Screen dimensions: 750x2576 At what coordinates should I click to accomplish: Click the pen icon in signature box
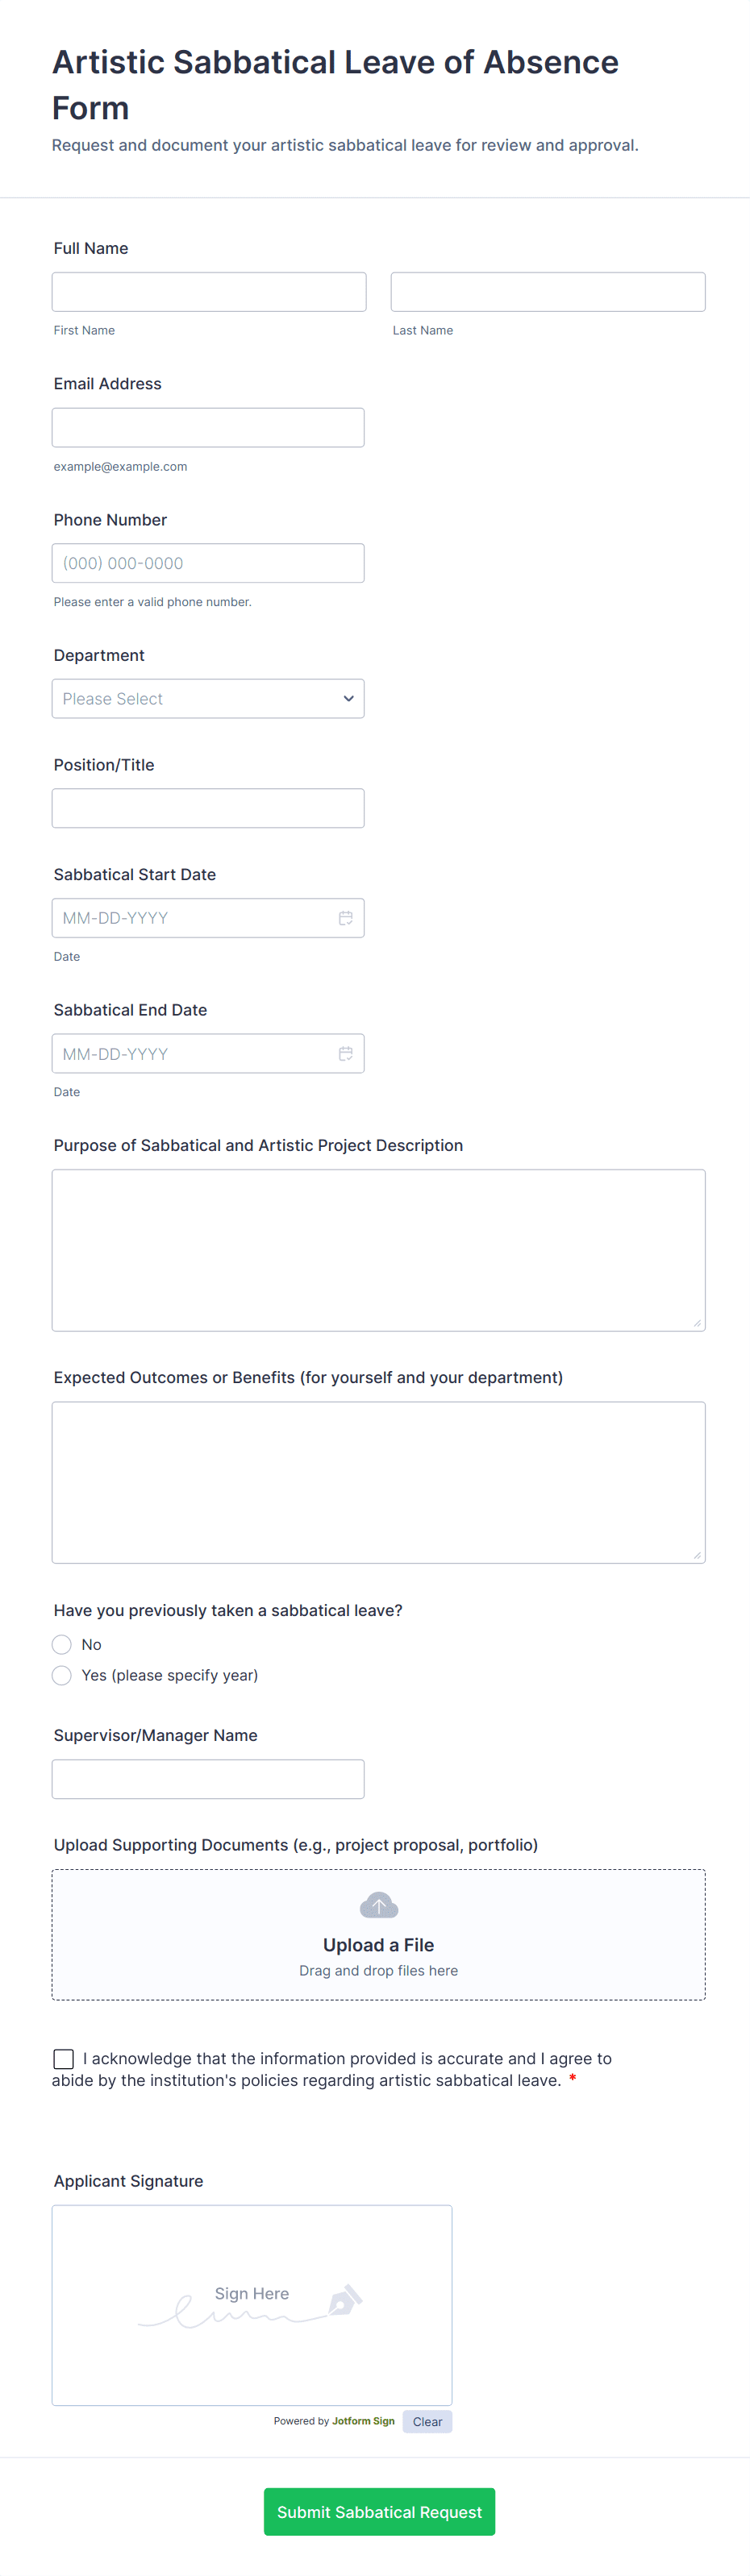(344, 2299)
